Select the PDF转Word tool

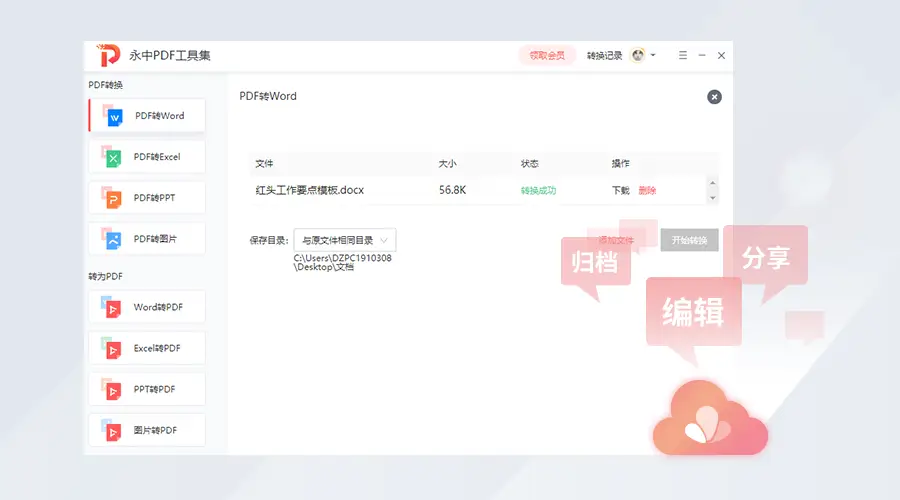[x=147, y=115]
